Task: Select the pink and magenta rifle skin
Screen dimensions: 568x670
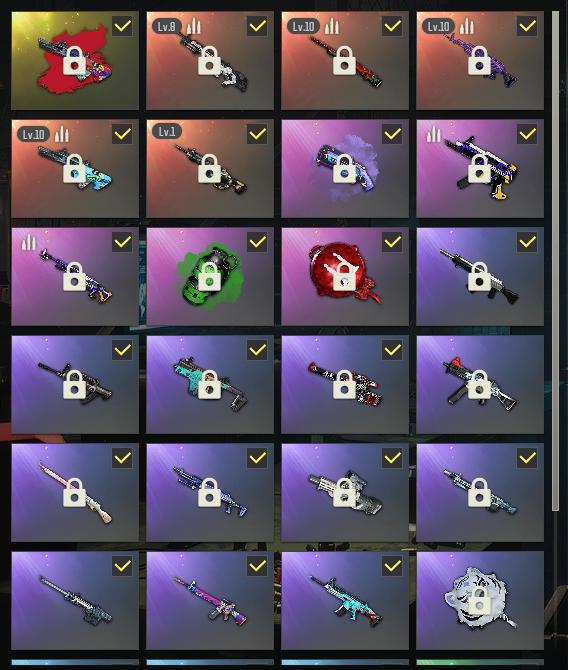Action: pos(210,600)
